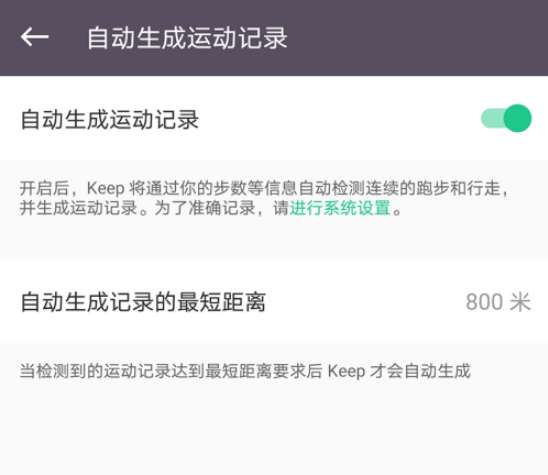Tap the 自动生成运动记录 header title
This screenshot has width=548, height=475.
tap(187, 37)
